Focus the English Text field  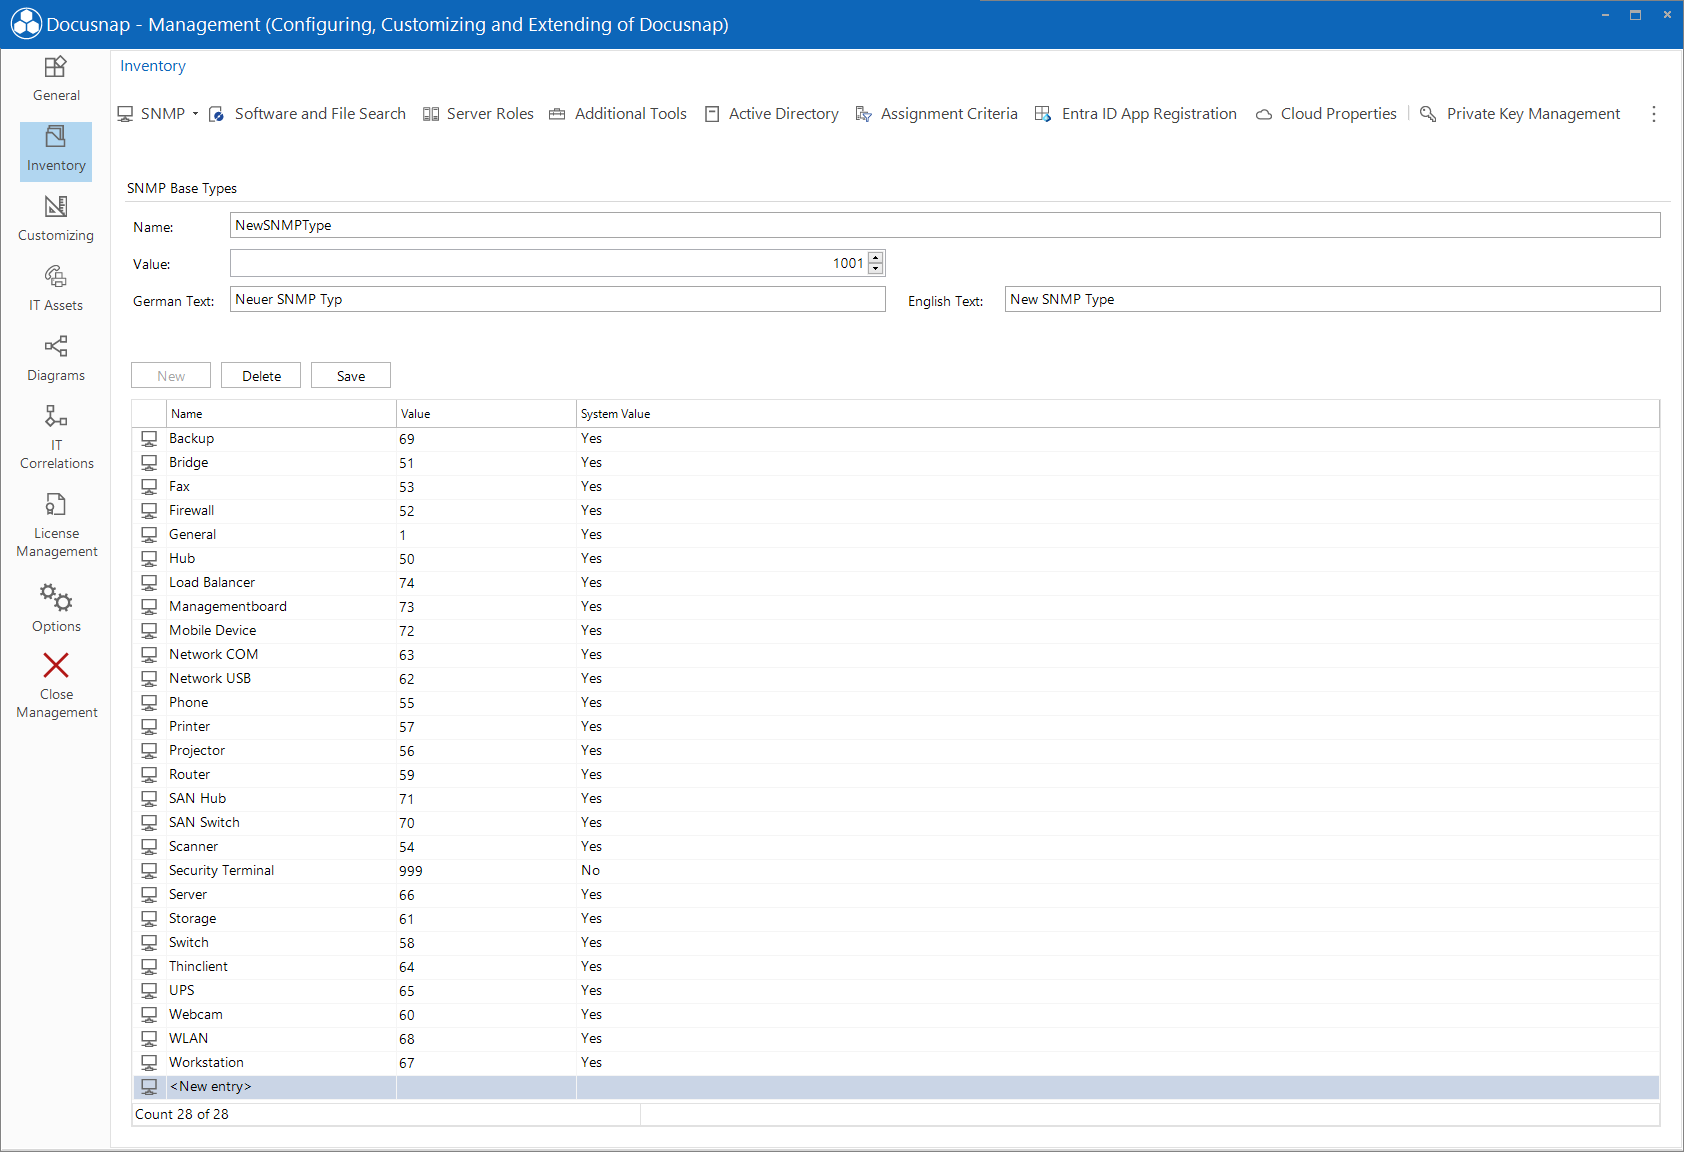[1333, 299]
